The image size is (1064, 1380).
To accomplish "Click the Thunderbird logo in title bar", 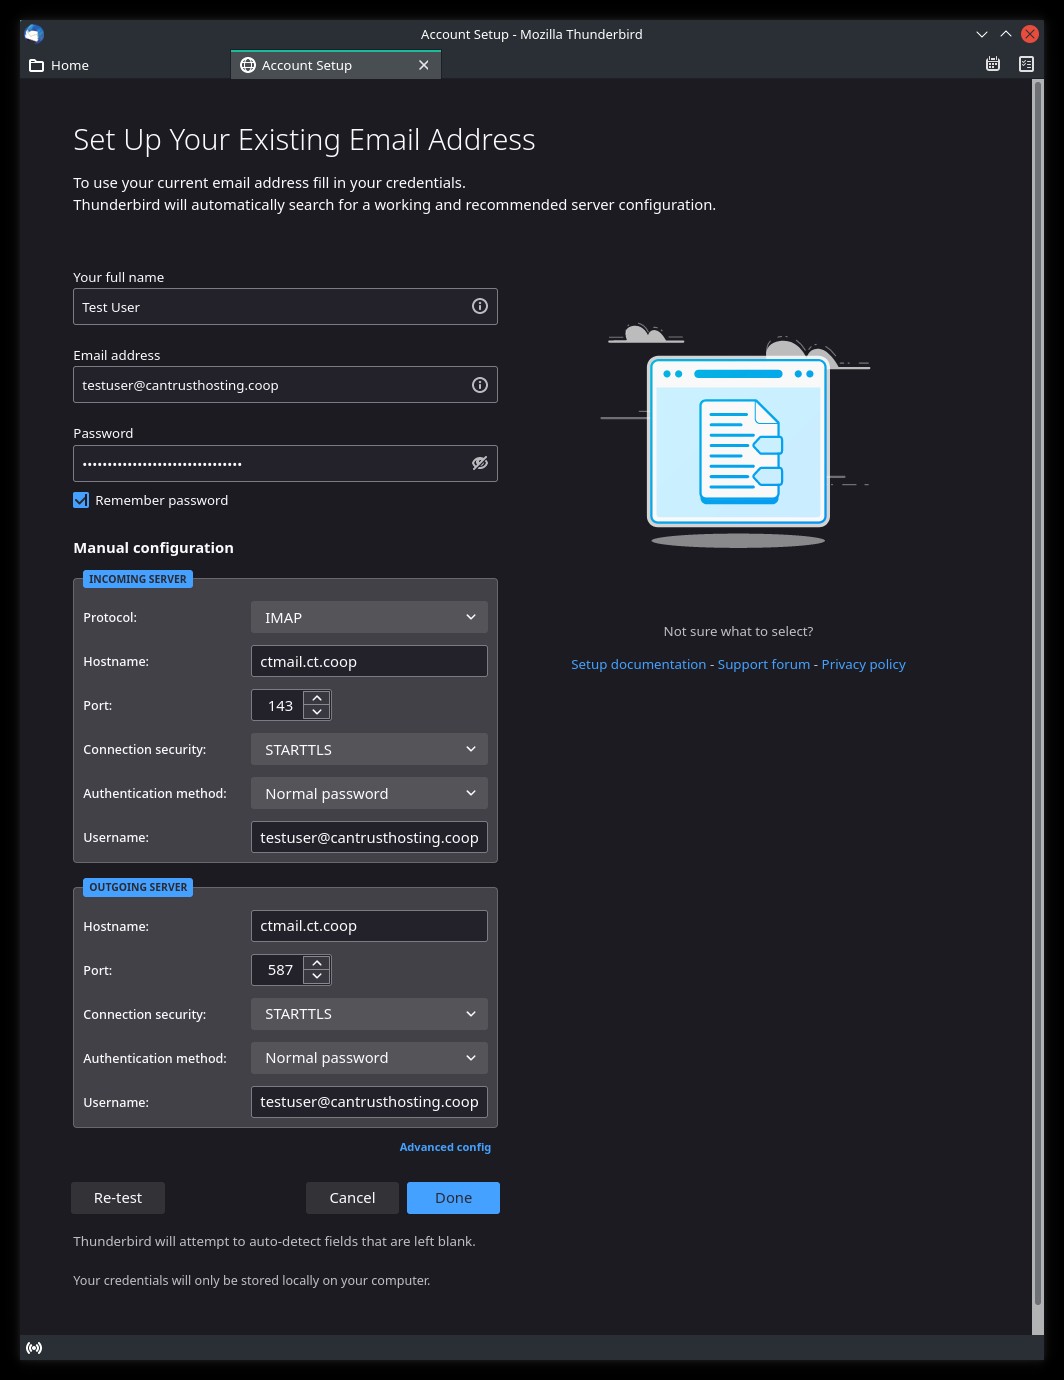I will pyautogui.click(x=34, y=34).
